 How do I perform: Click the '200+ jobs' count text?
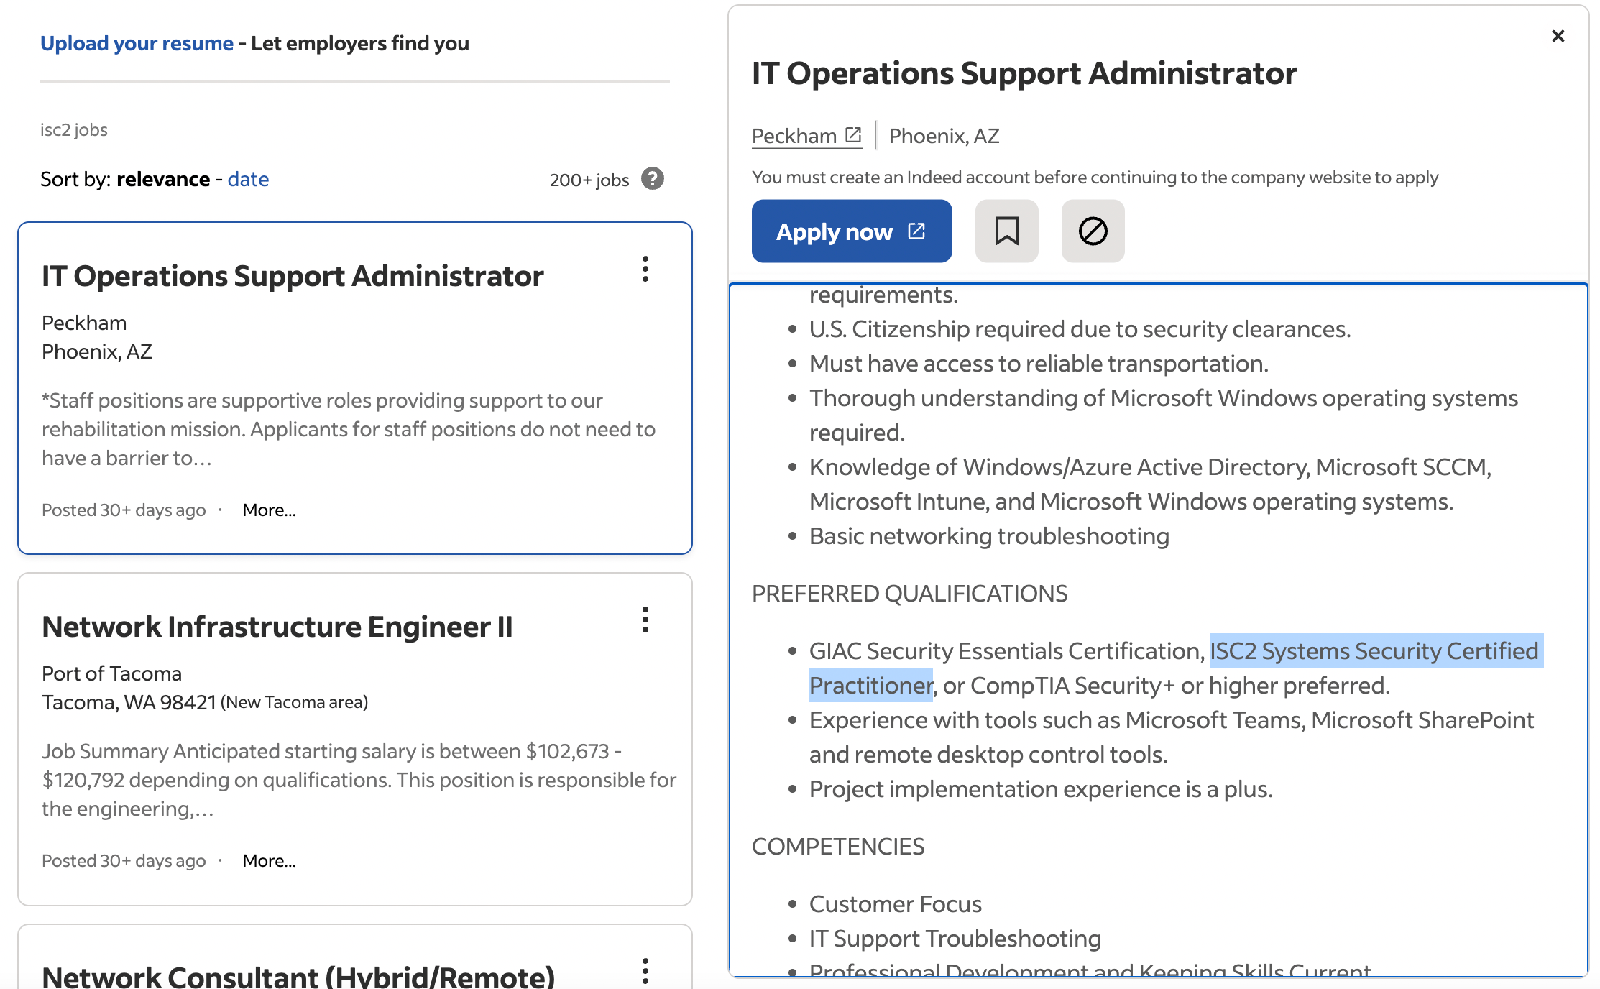[589, 180]
